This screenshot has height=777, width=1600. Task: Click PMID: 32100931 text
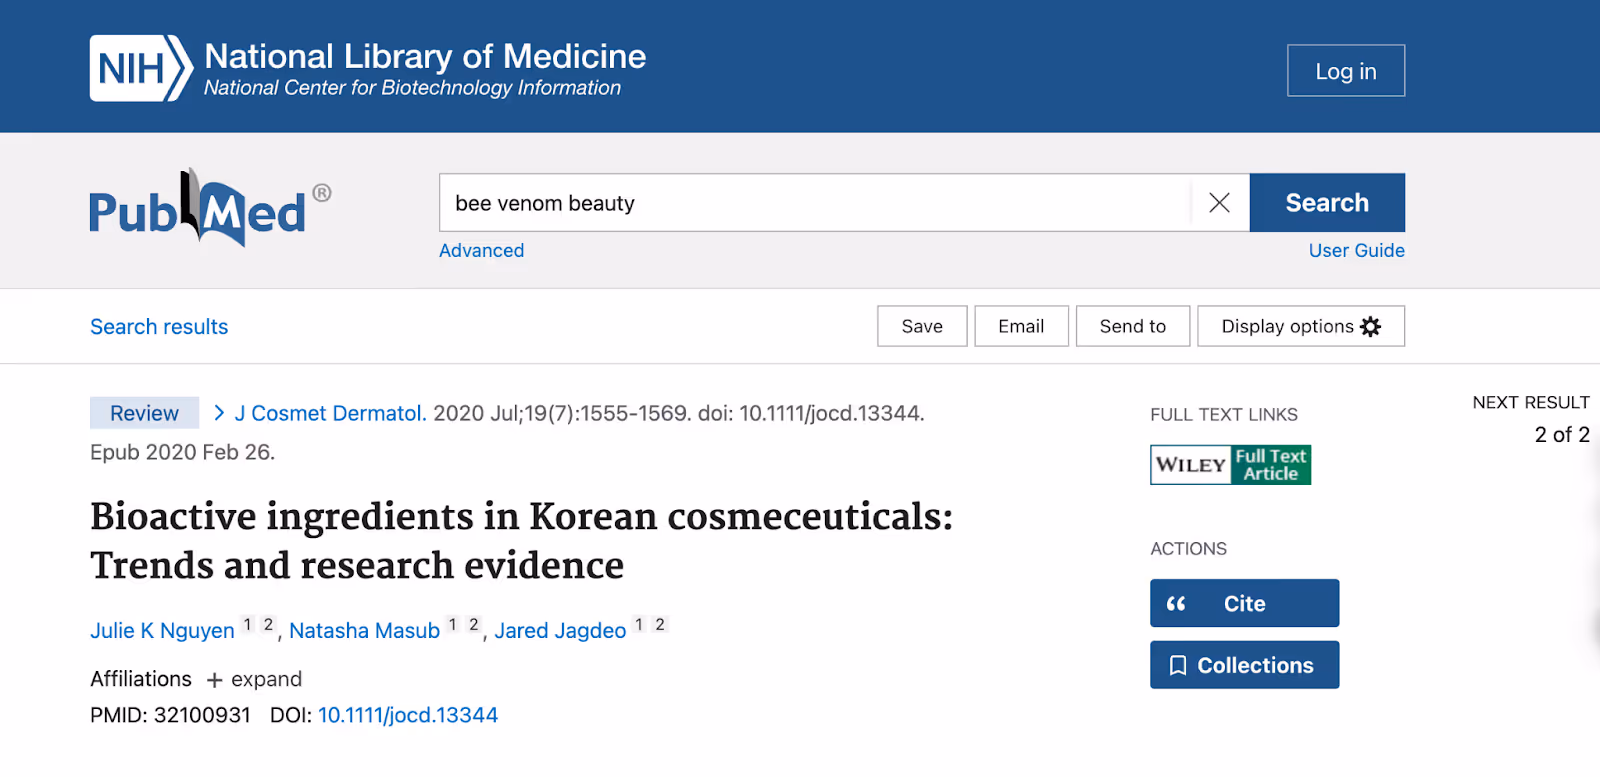[x=170, y=715]
